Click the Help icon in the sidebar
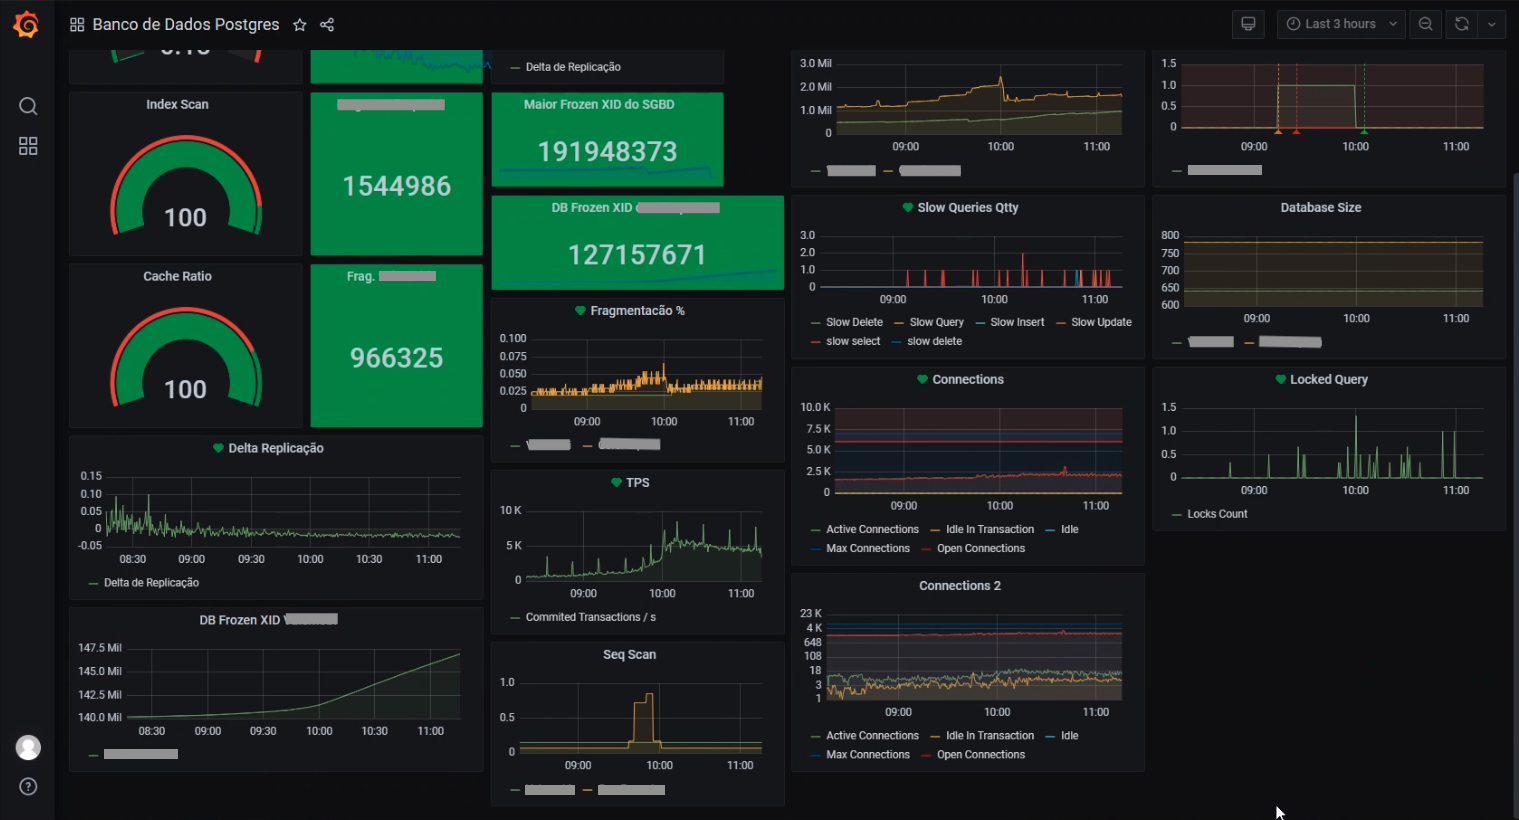The image size is (1519, 820). 27,786
